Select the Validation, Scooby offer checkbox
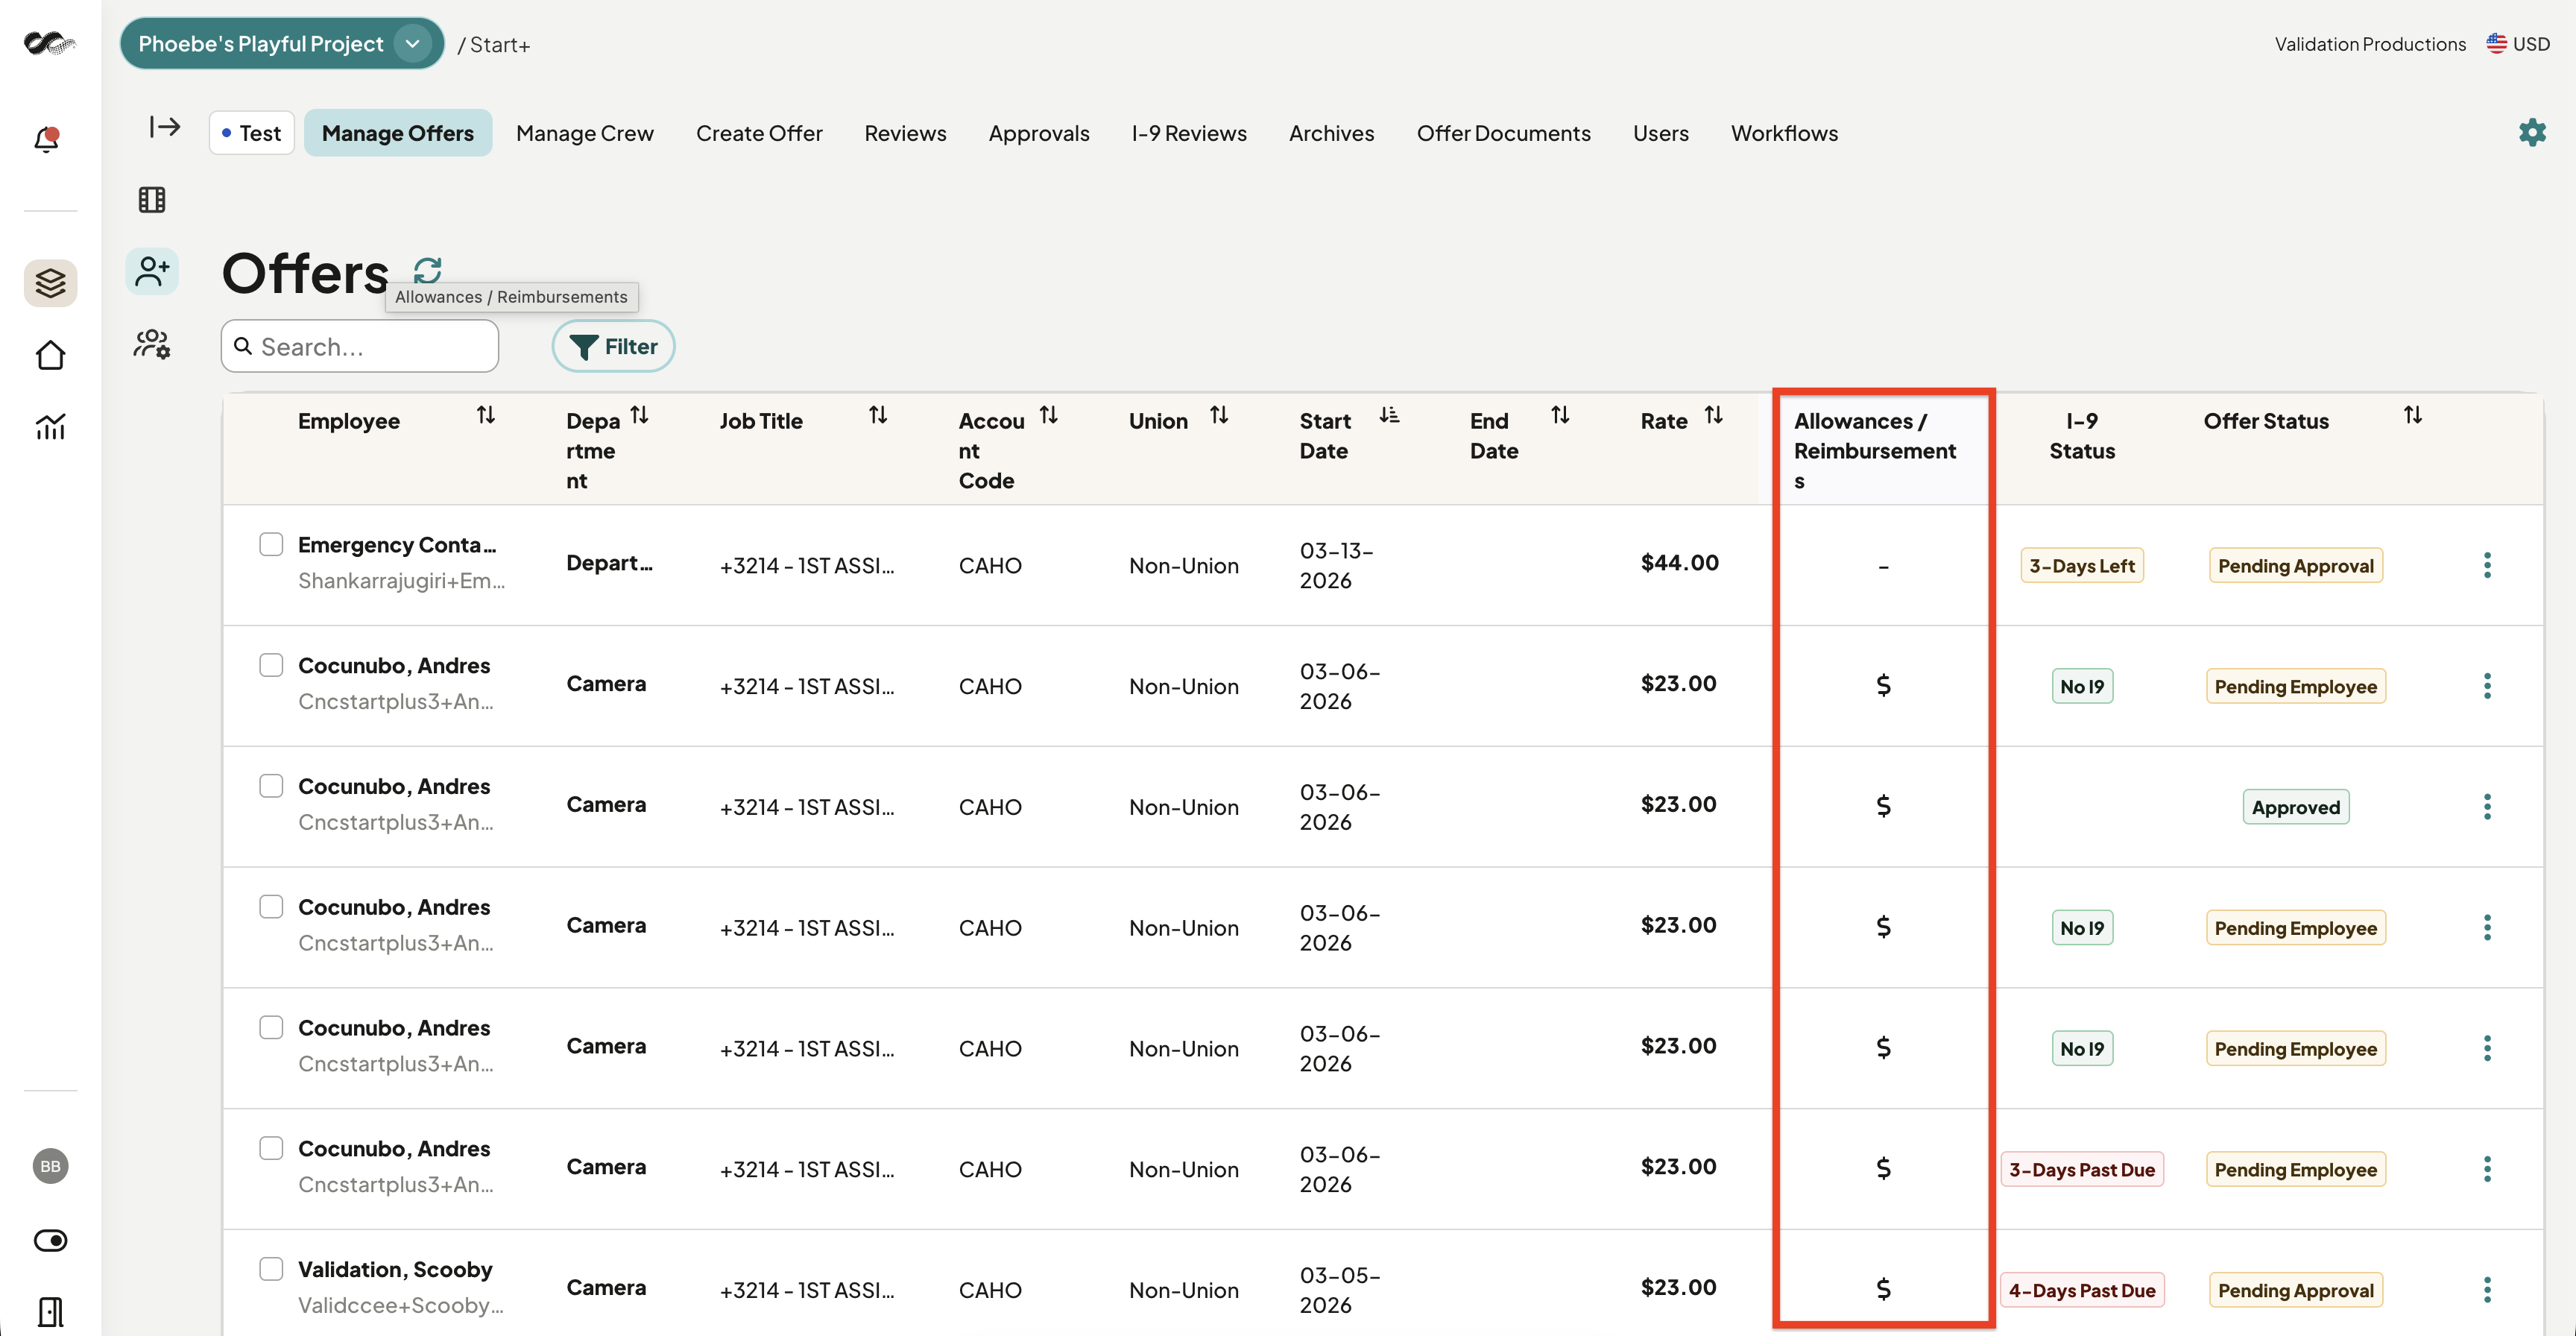This screenshot has width=2576, height=1336. (271, 1268)
